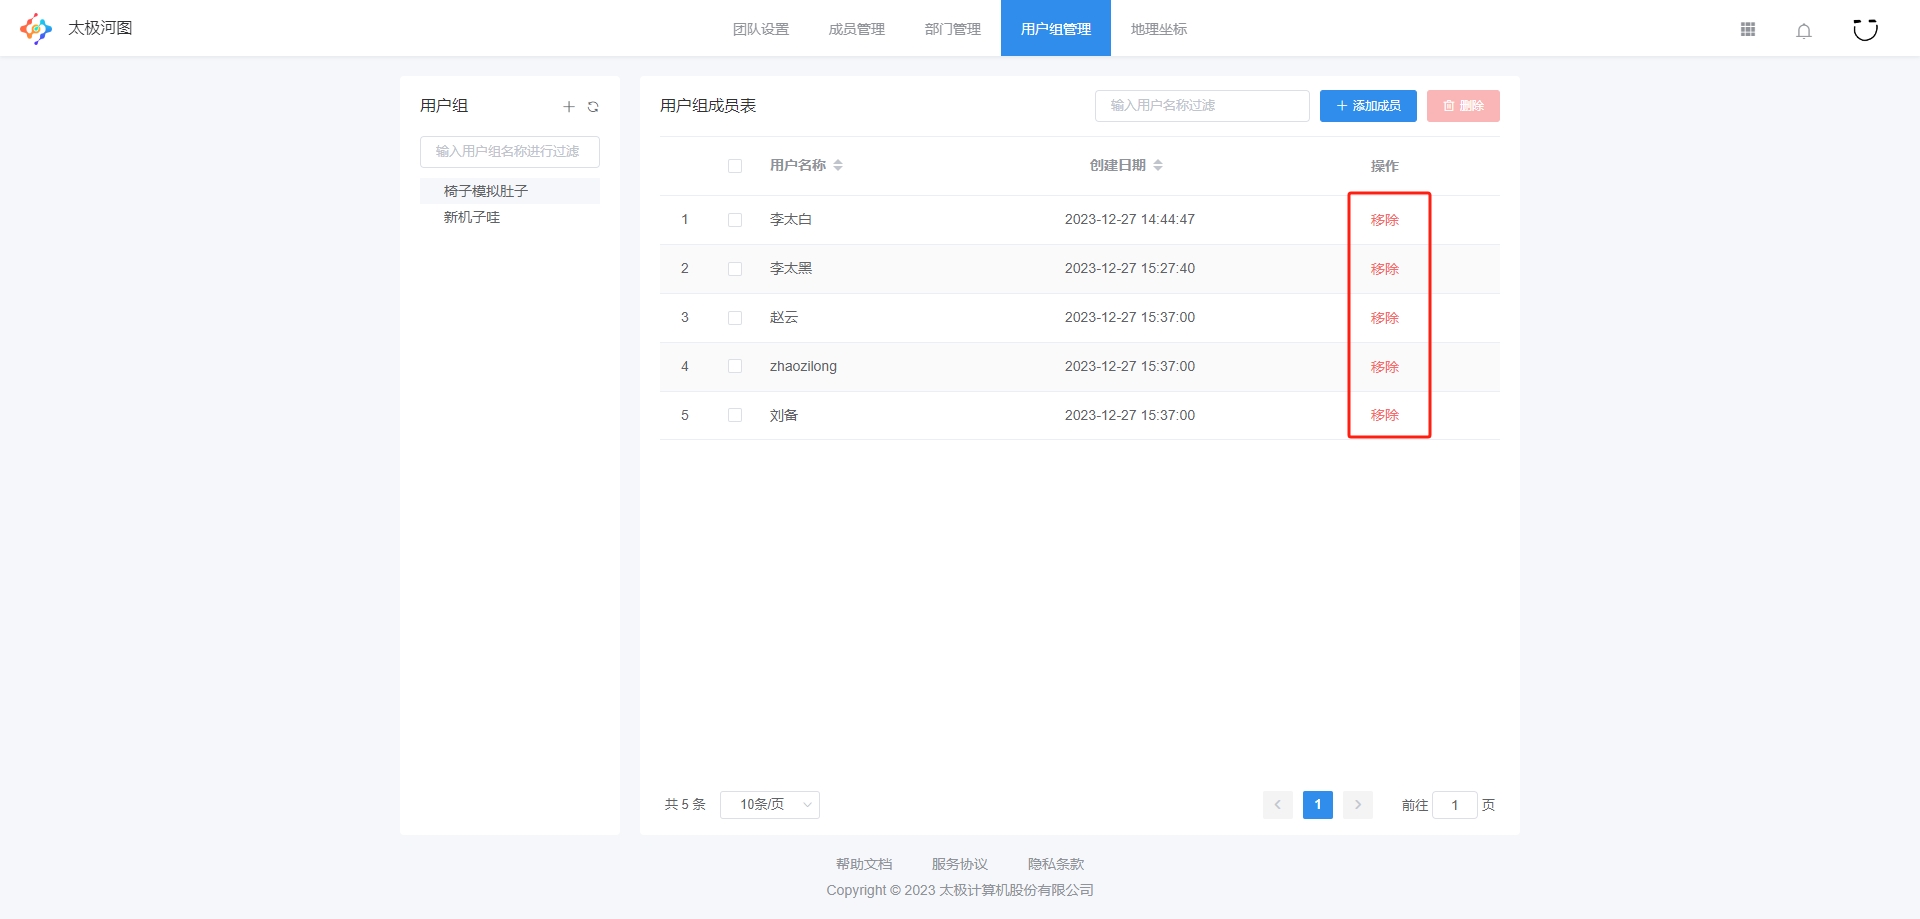1920x919 pixels.
Task: Add a new user group with plus icon
Action: click(569, 107)
